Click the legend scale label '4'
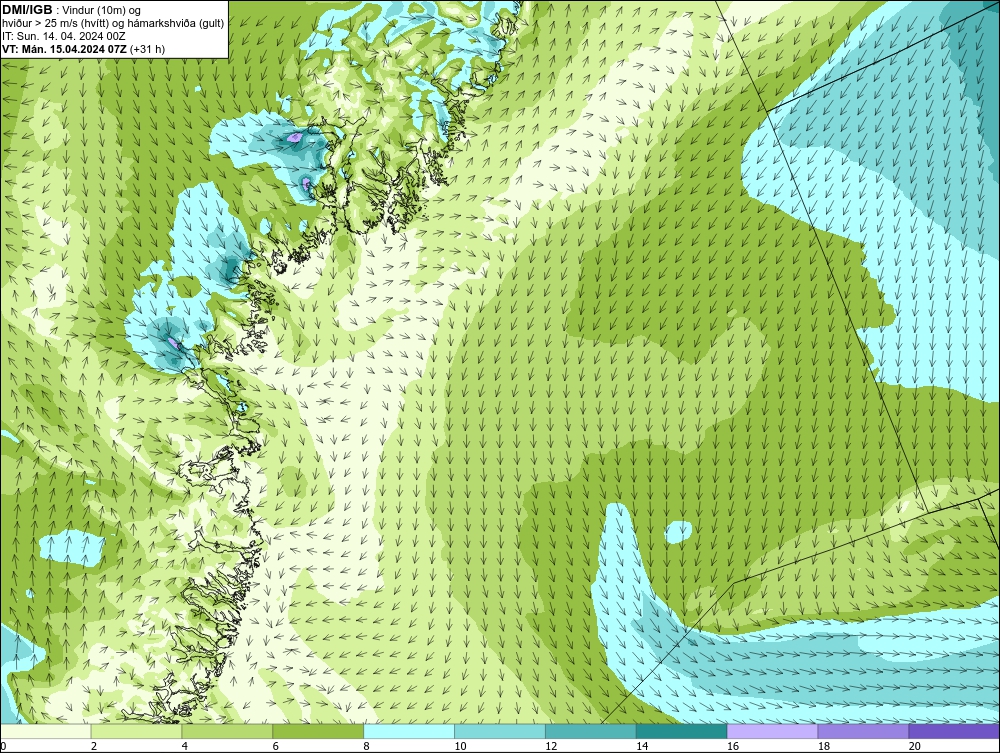The height and width of the screenshot is (753, 1000). click(184, 746)
